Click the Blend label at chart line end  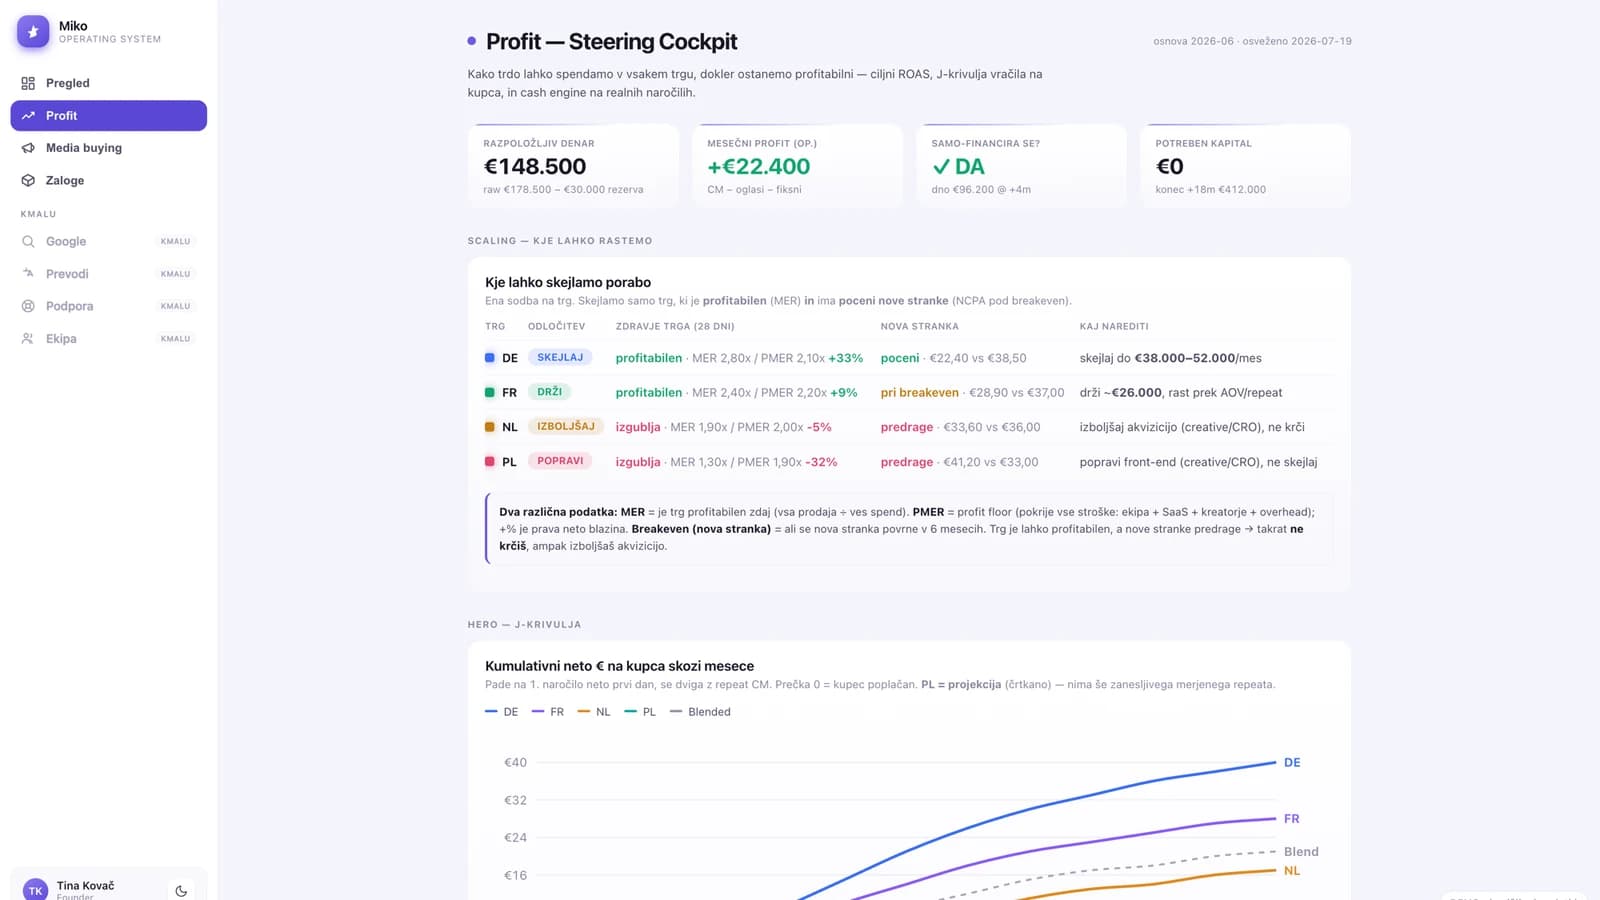tap(1301, 851)
